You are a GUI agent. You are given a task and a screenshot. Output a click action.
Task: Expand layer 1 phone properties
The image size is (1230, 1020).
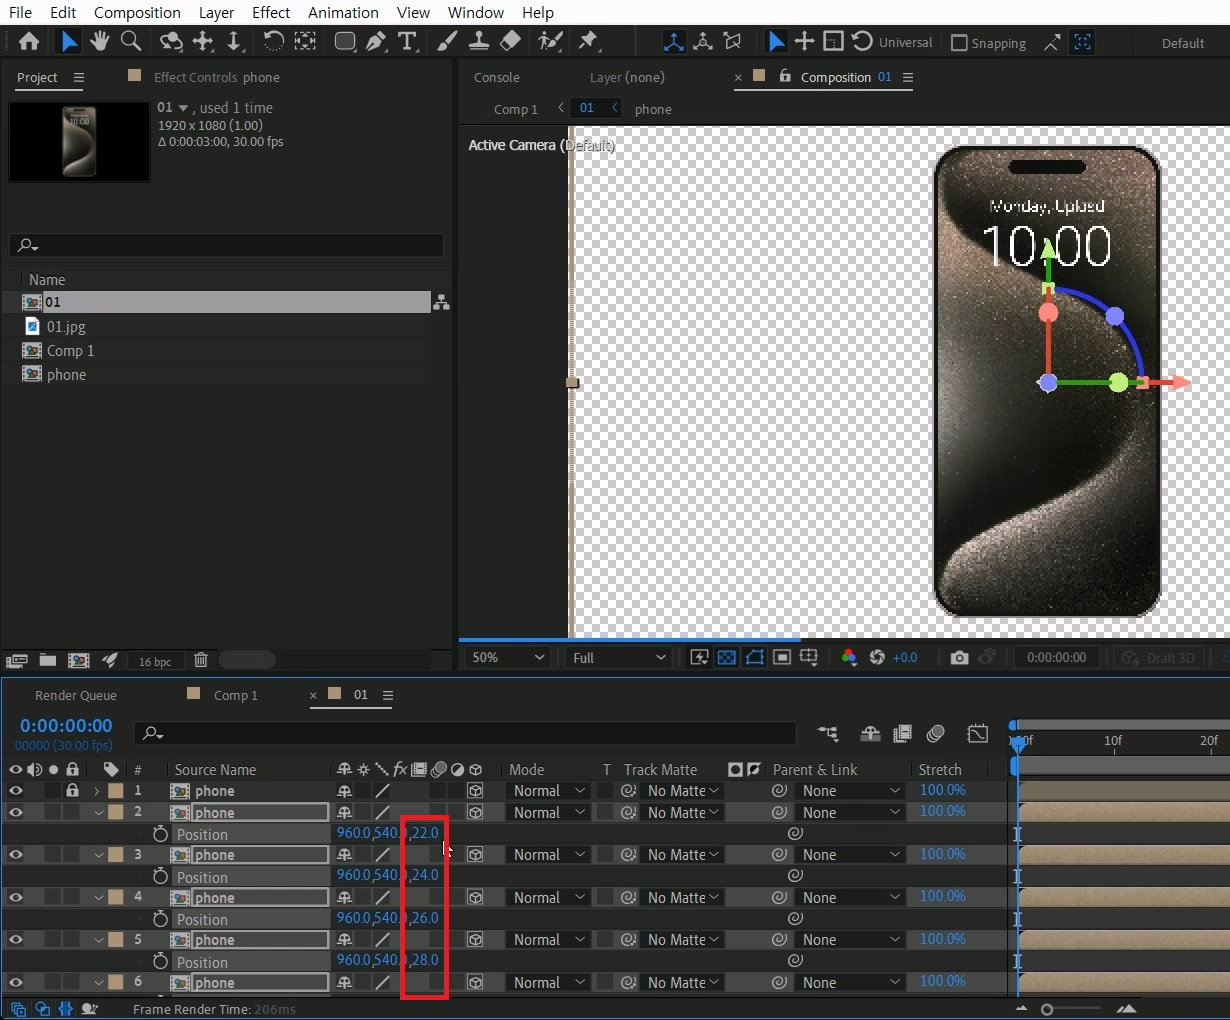tap(97, 791)
